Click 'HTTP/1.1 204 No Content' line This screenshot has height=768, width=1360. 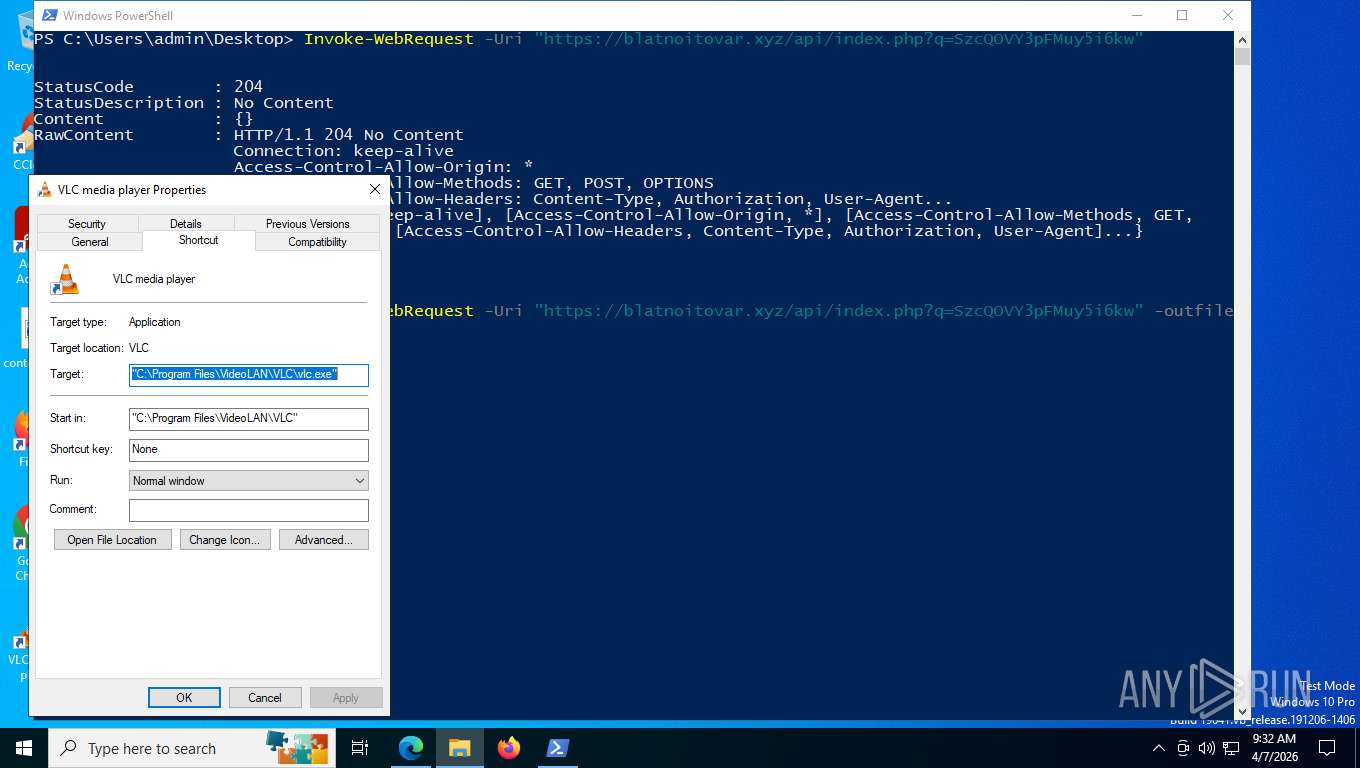click(x=349, y=135)
